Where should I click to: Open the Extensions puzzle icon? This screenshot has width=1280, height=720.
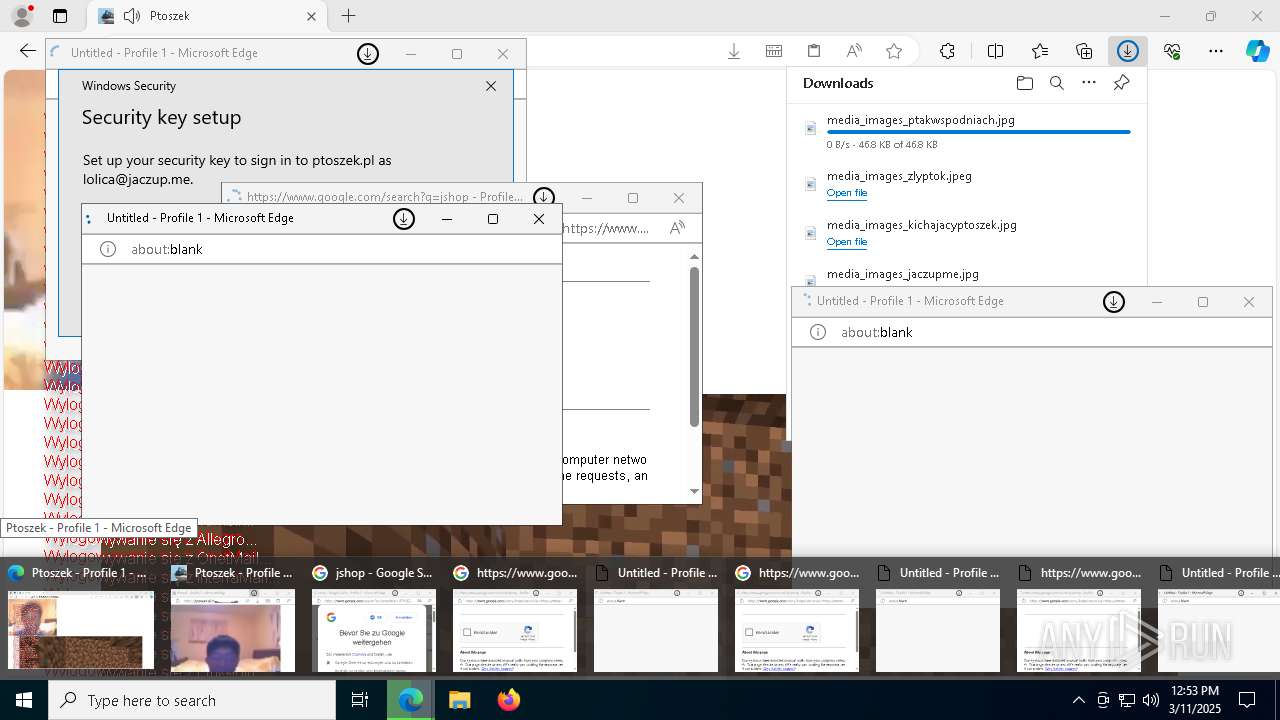point(947,51)
